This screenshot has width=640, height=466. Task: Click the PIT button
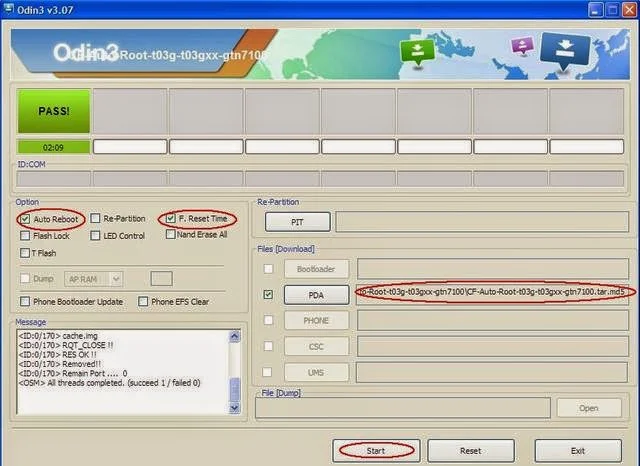(298, 222)
